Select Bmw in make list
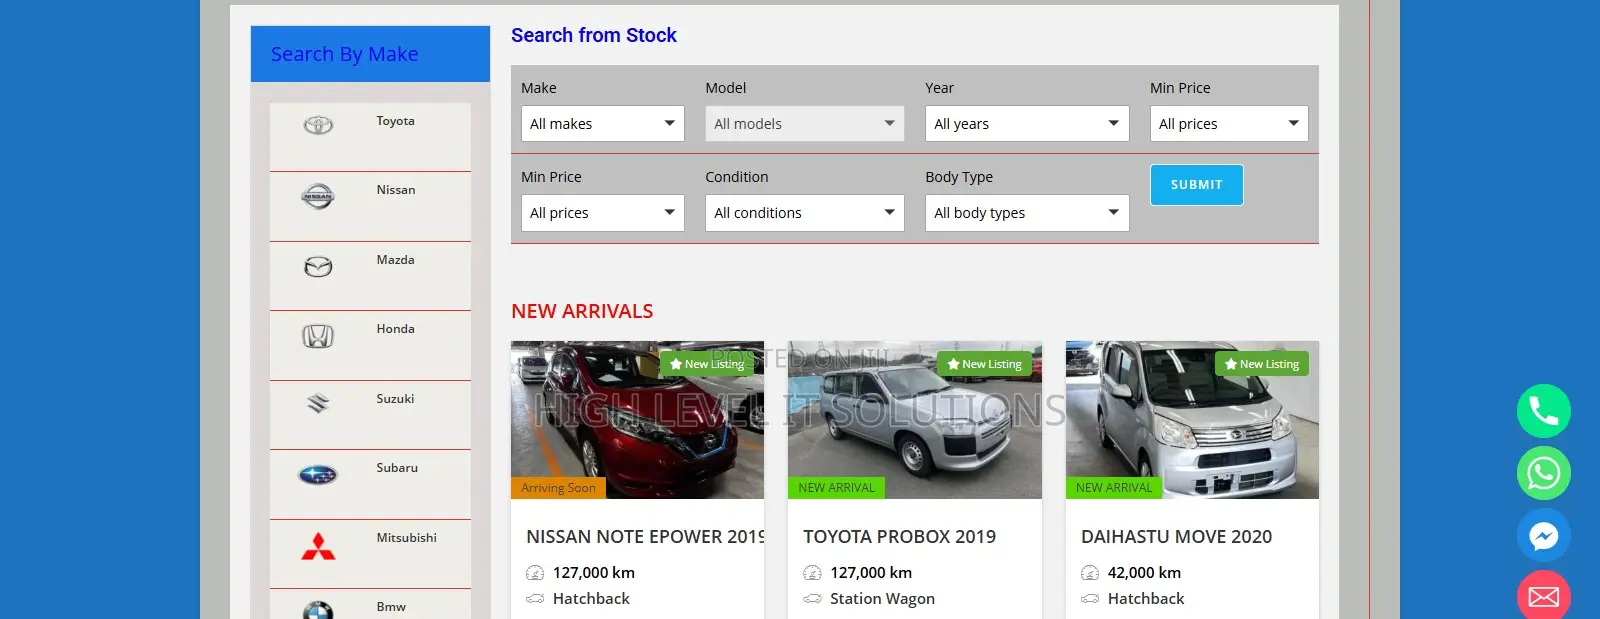1600x619 pixels. point(391,607)
